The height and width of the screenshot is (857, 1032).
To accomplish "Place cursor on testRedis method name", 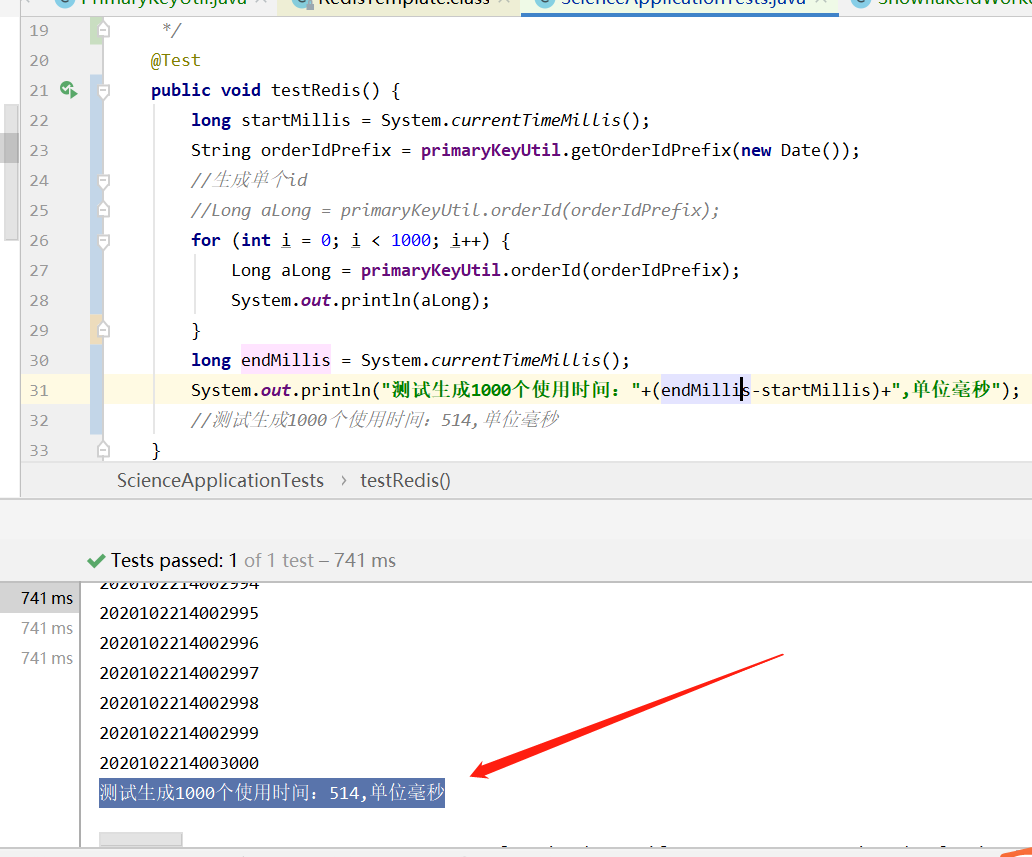I will pyautogui.click(x=316, y=90).
